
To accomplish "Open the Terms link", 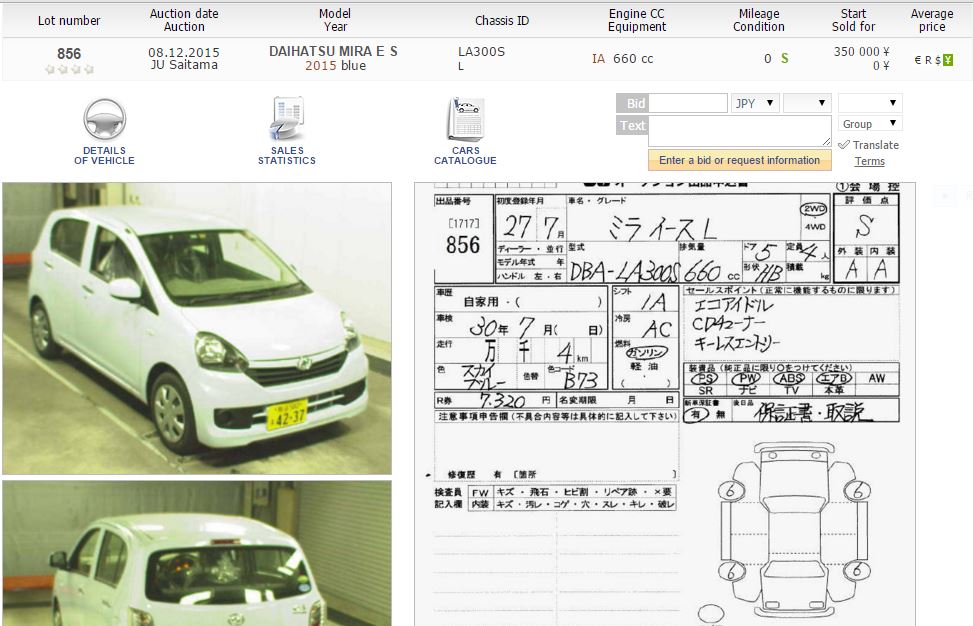I will tap(869, 161).
